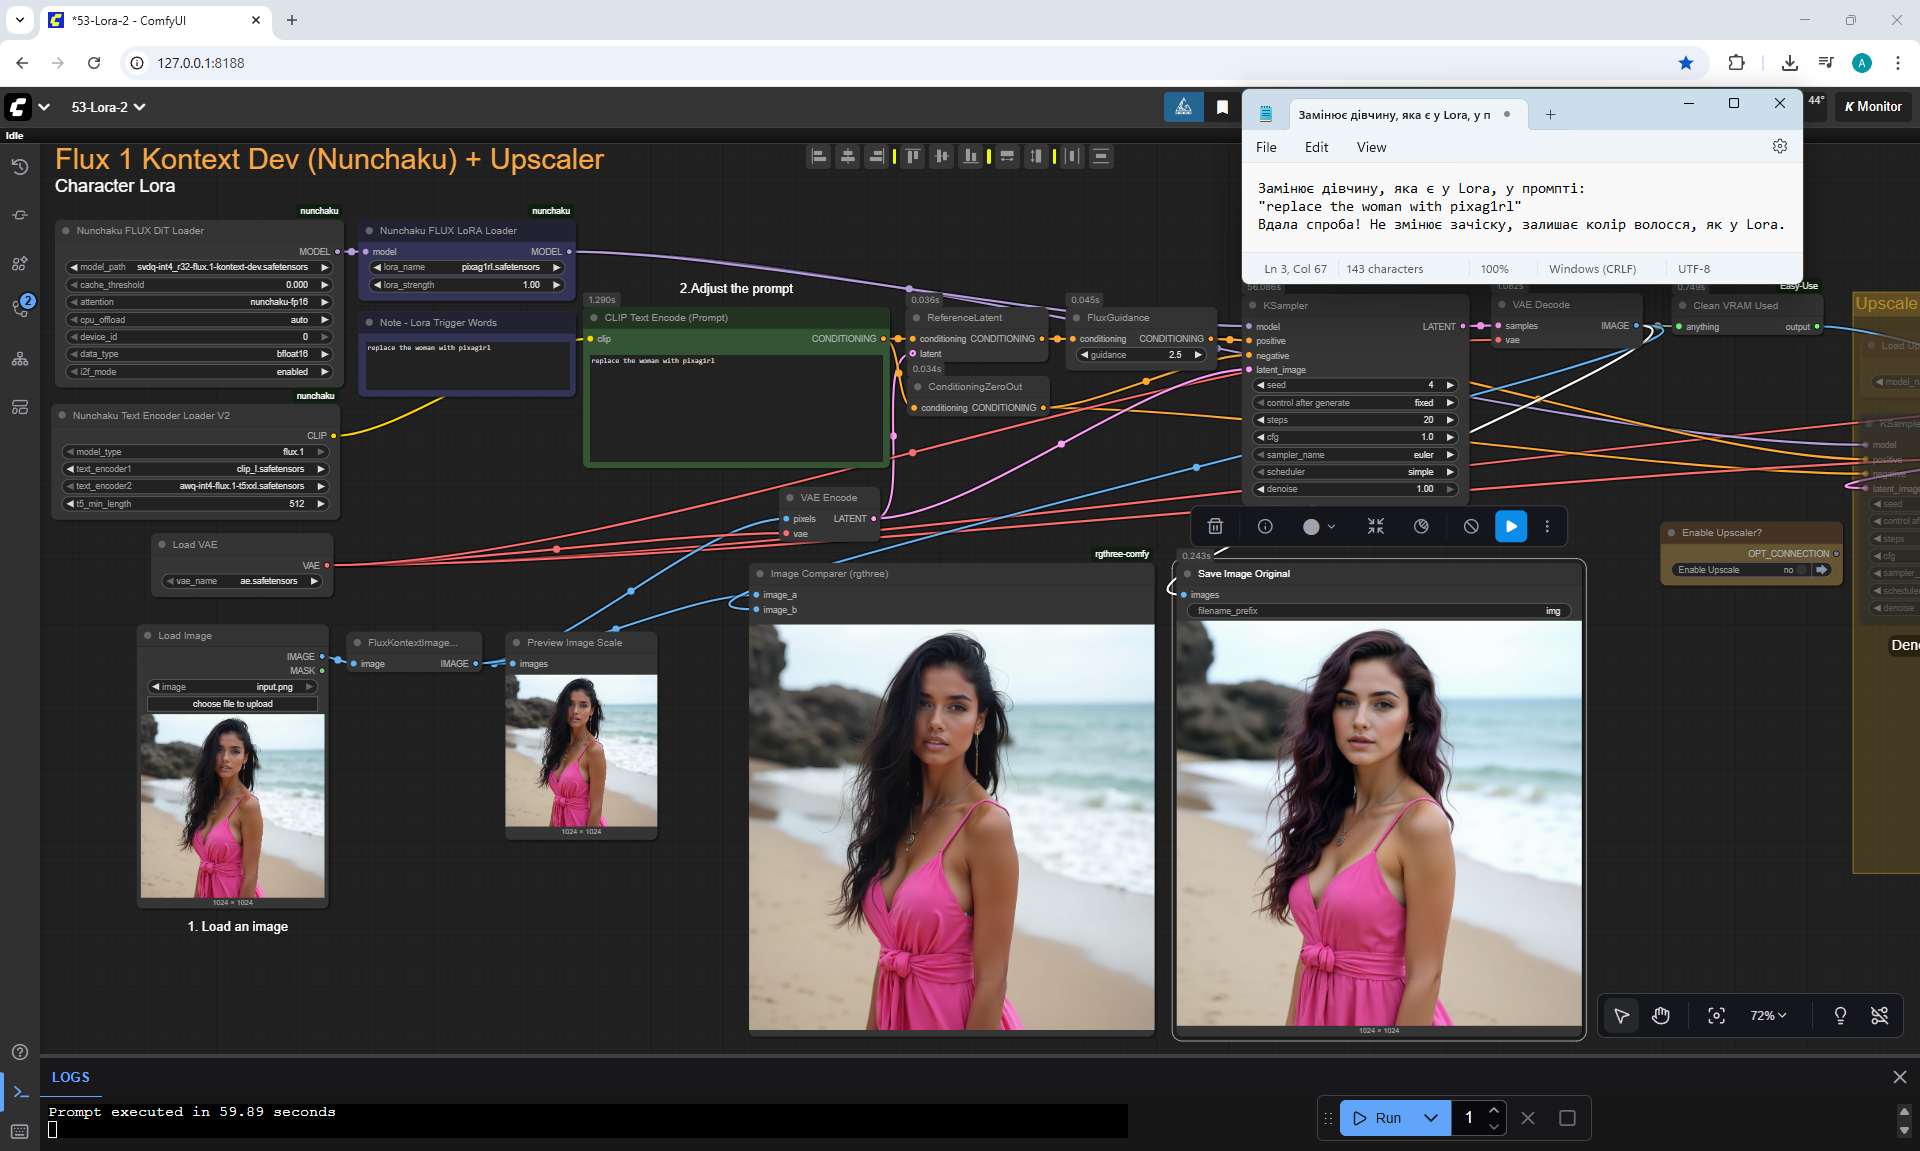Expand the Run button options arrow
This screenshot has height=1151, width=1920.
click(1431, 1118)
